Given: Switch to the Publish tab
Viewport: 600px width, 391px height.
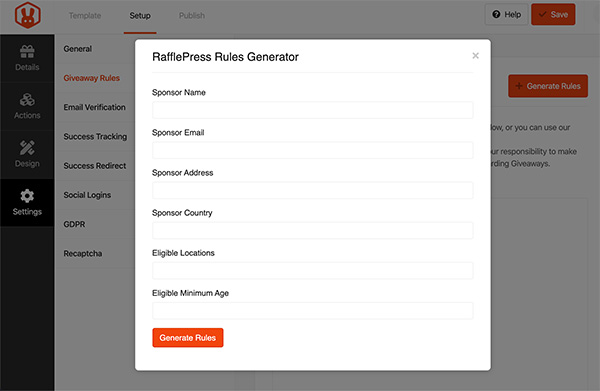Looking at the screenshot, I should [192, 16].
